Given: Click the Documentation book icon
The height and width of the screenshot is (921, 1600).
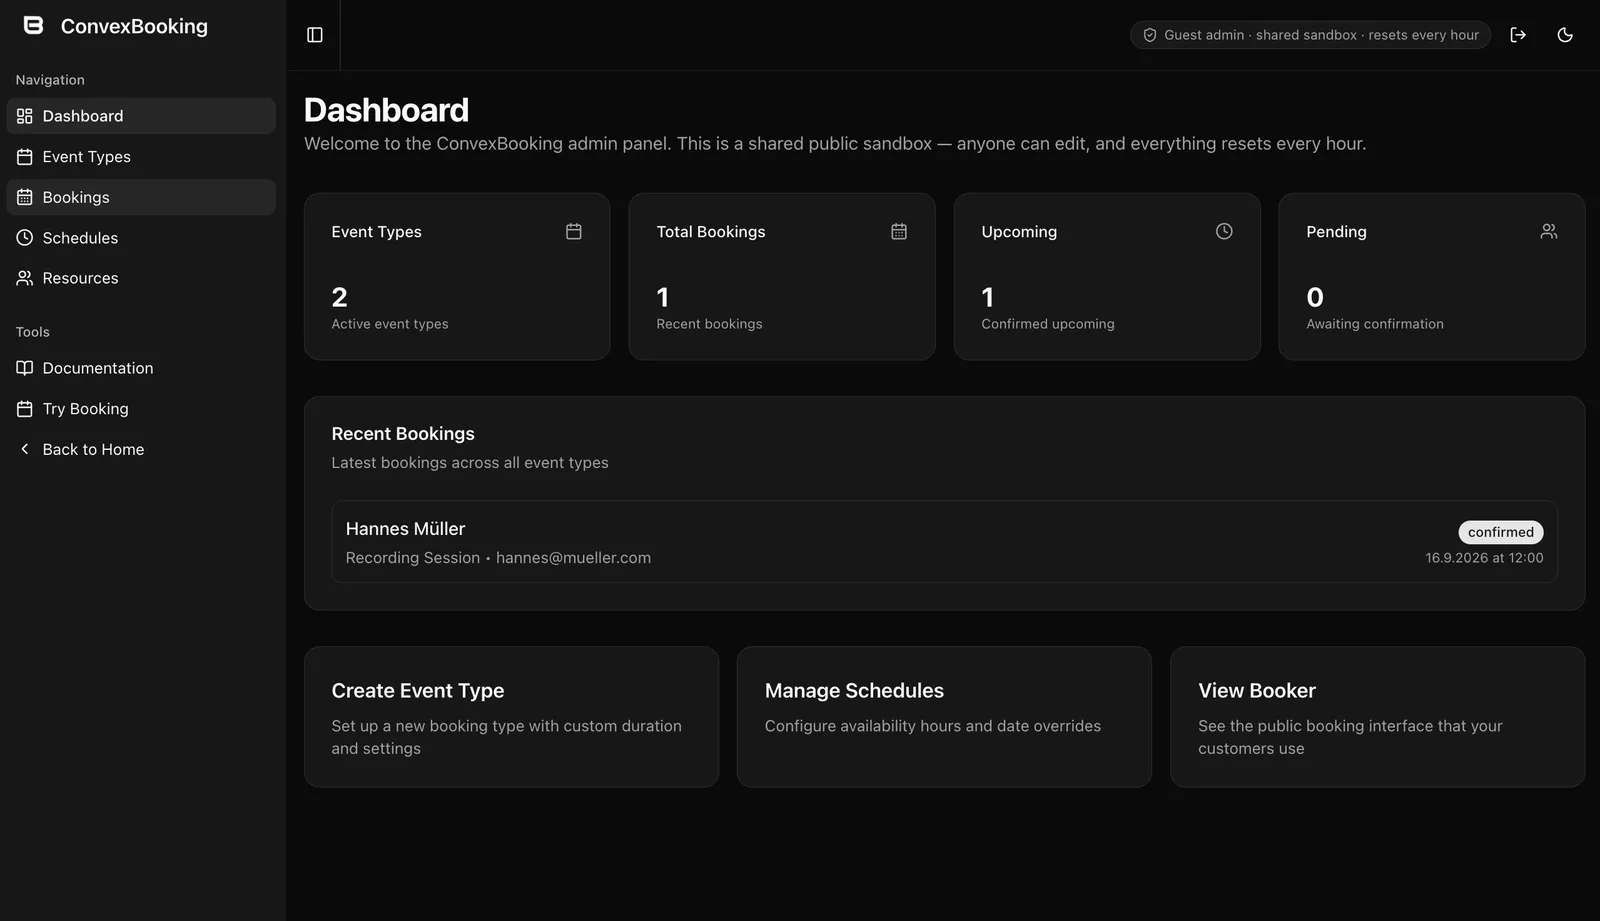Looking at the screenshot, I should point(25,368).
